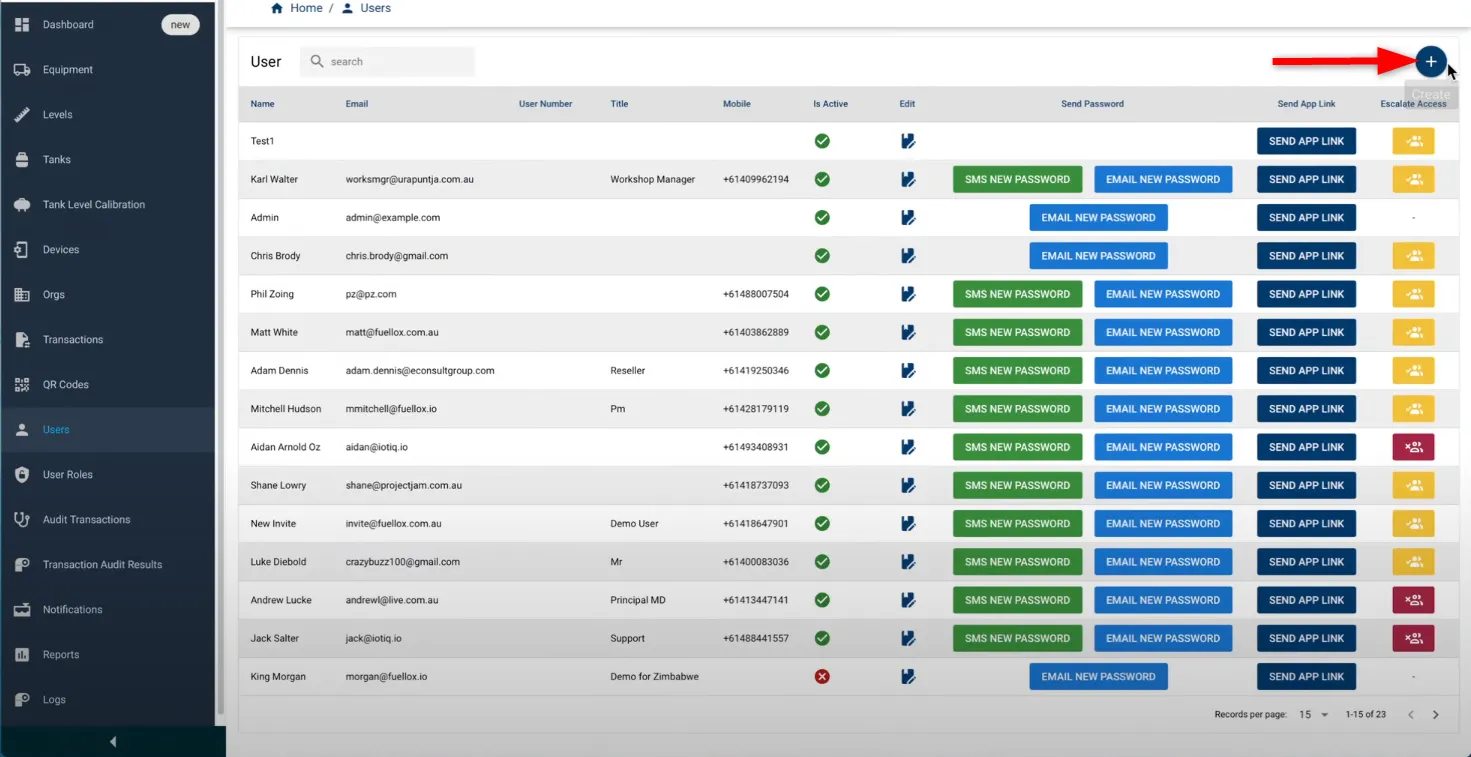Escalate access for Test1 user

point(1413,142)
